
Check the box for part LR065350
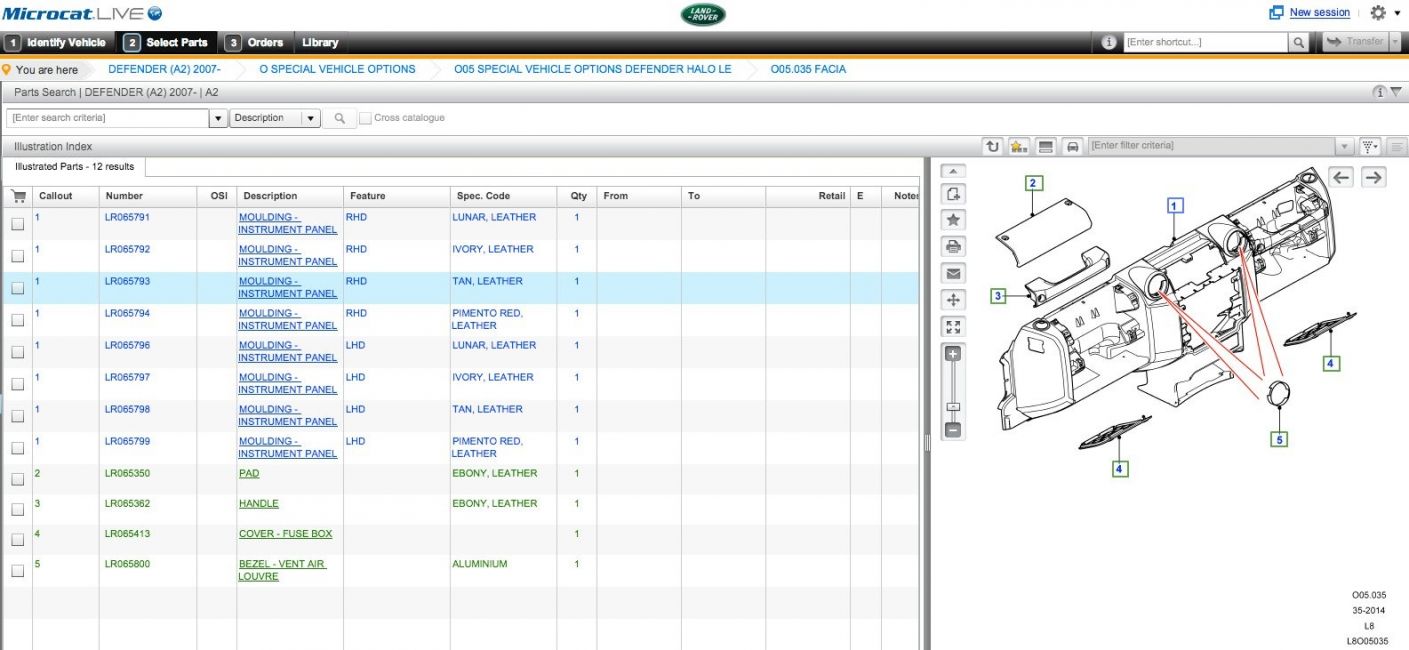coord(18,480)
